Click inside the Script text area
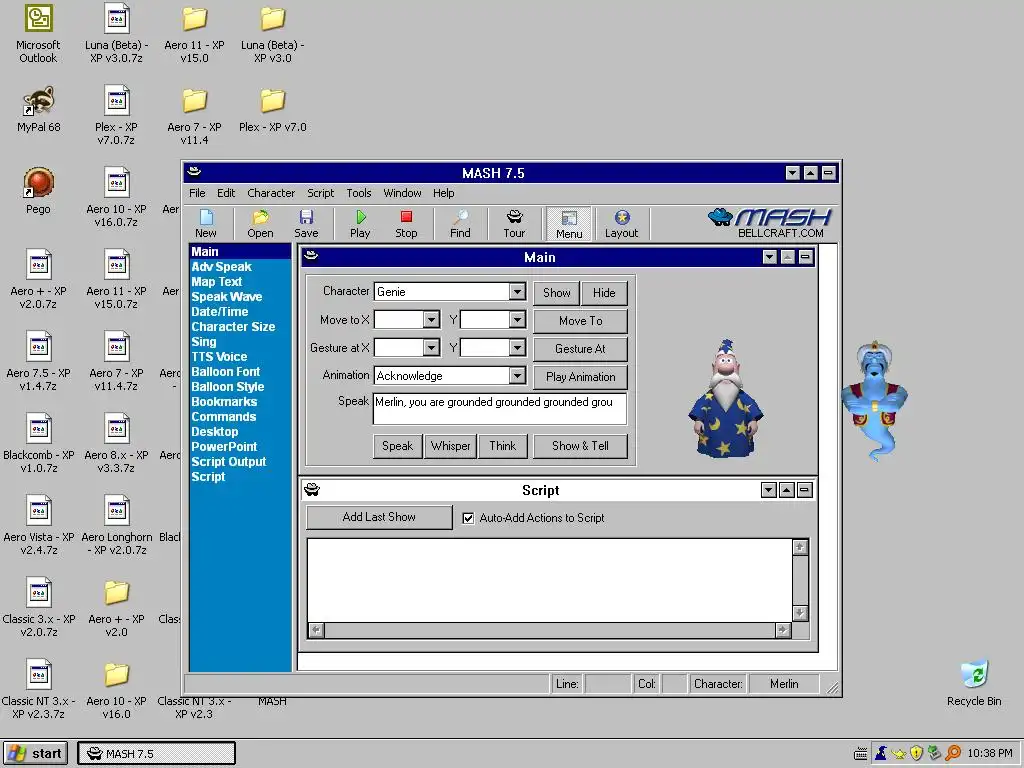This screenshot has height=768, width=1024. 549,581
